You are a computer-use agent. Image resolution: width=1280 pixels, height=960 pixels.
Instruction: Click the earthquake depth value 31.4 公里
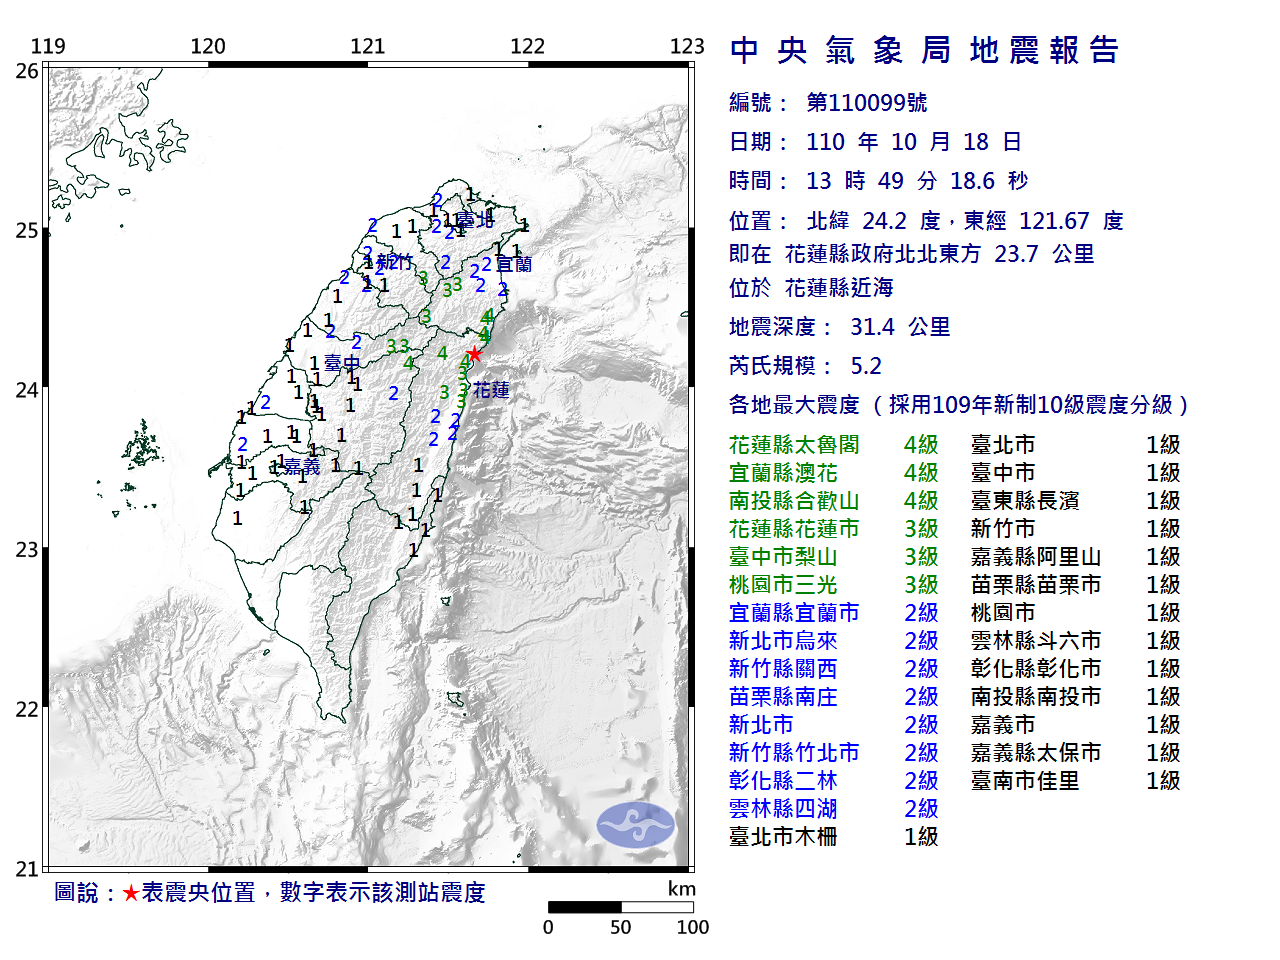pos(900,327)
